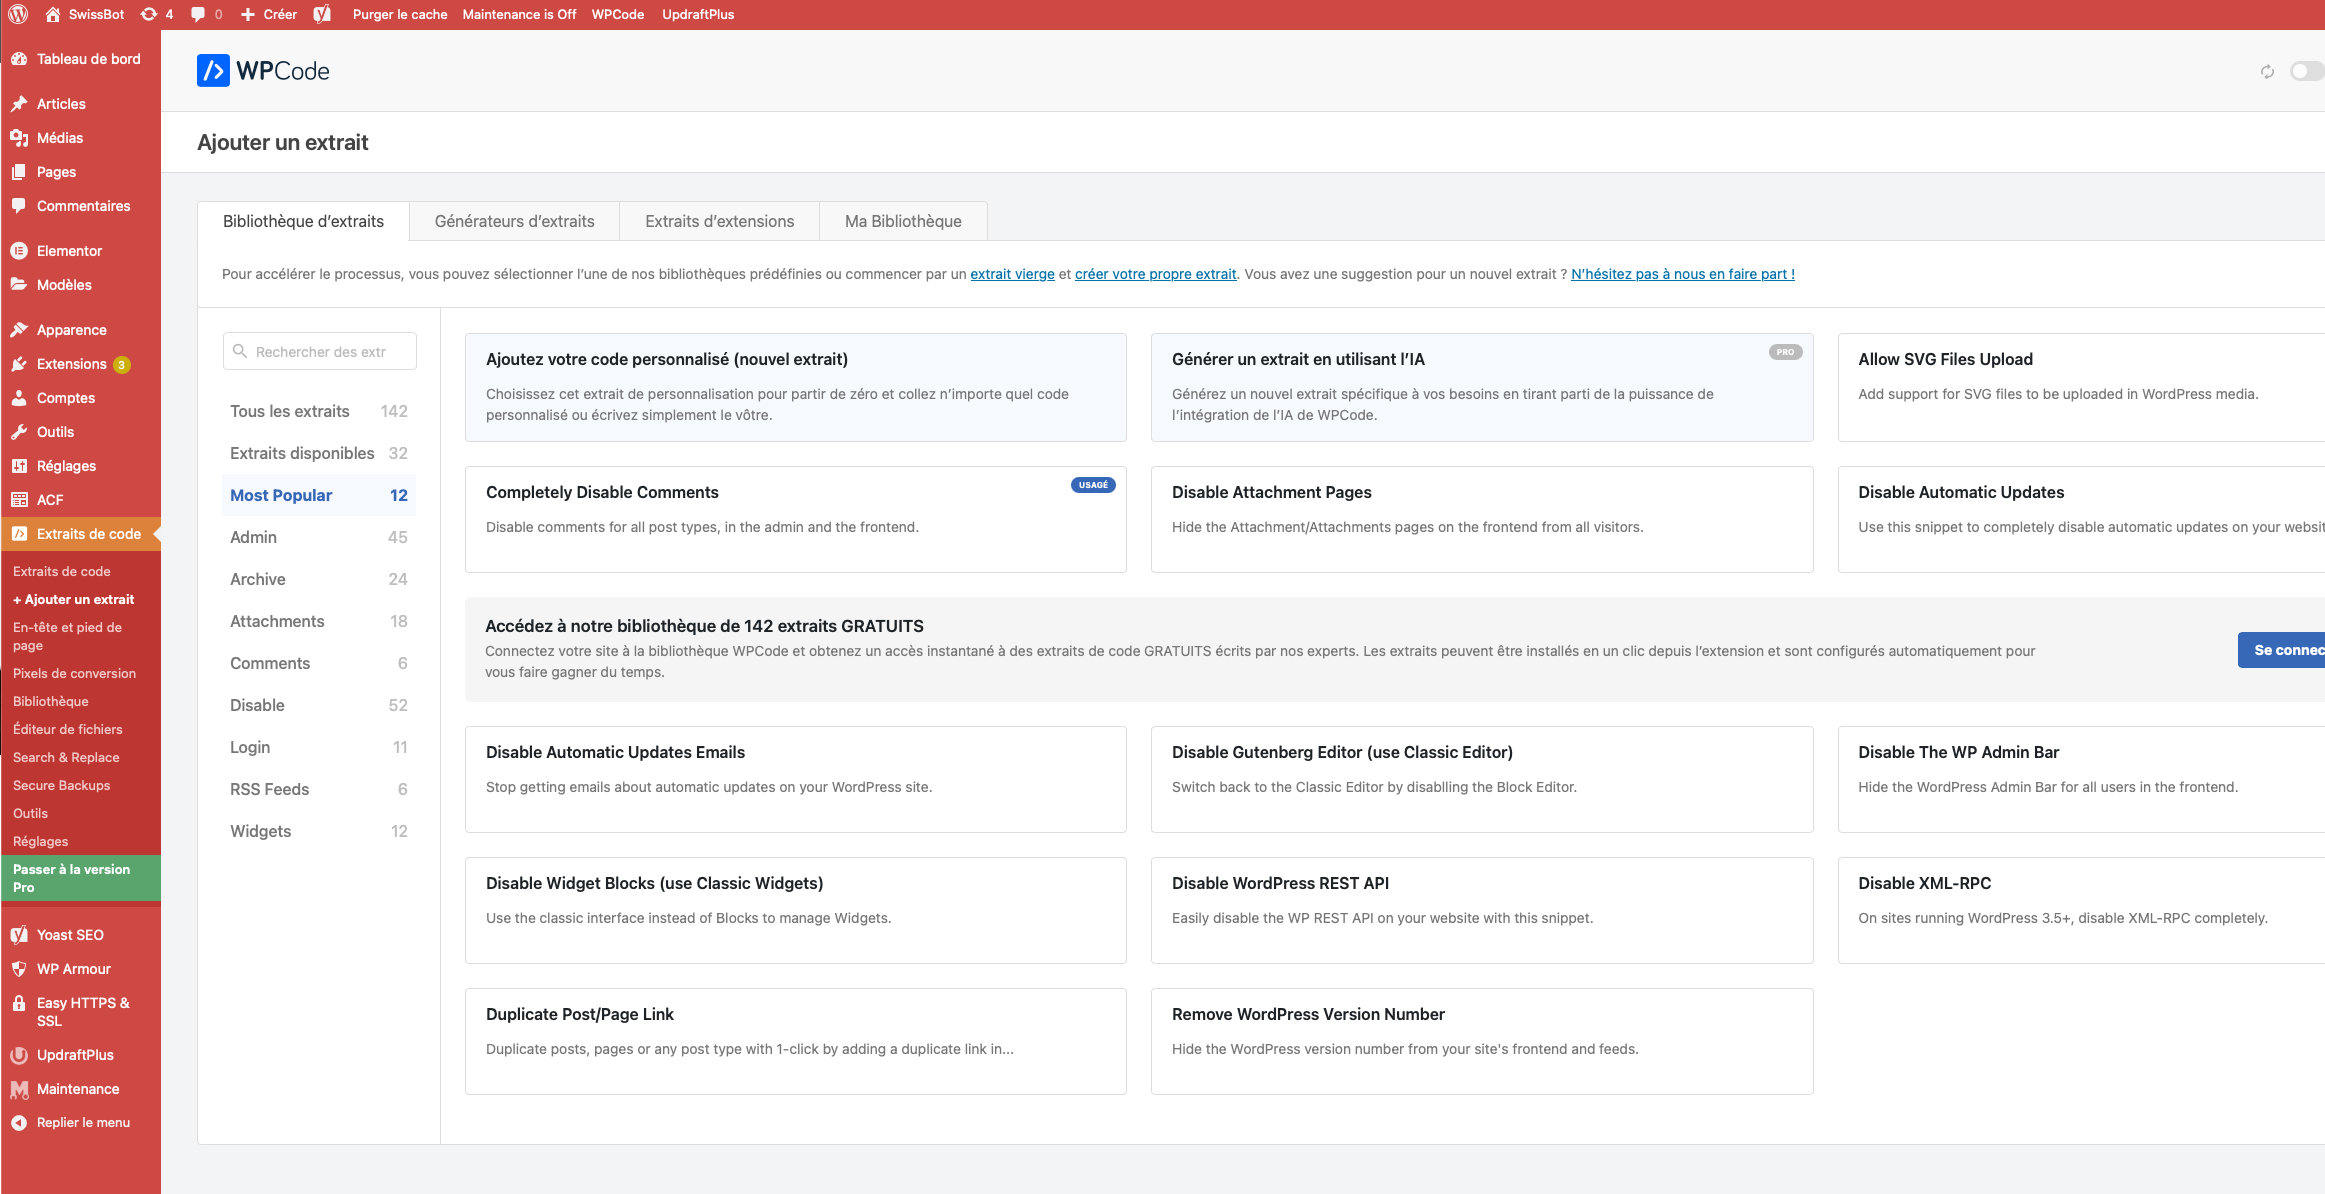Click the Se connecter button
This screenshot has height=1194, width=2325.
point(2286,649)
